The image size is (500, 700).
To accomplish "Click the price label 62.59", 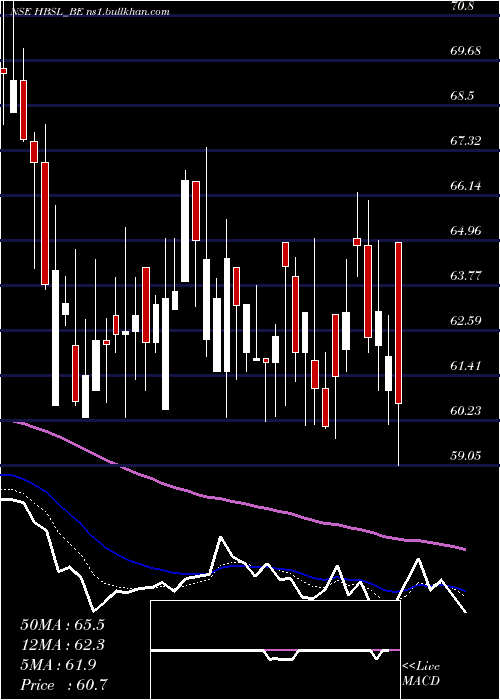I will pyautogui.click(x=466, y=321).
